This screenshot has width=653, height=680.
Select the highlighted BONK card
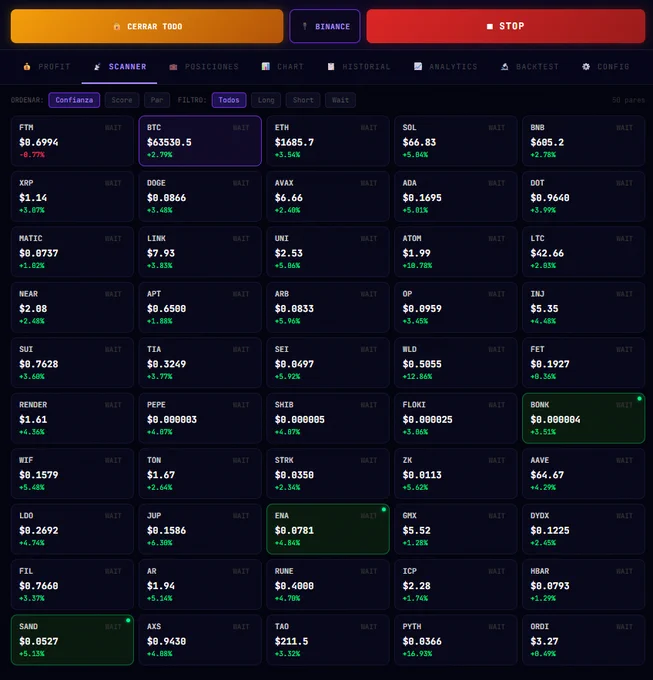(584, 418)
